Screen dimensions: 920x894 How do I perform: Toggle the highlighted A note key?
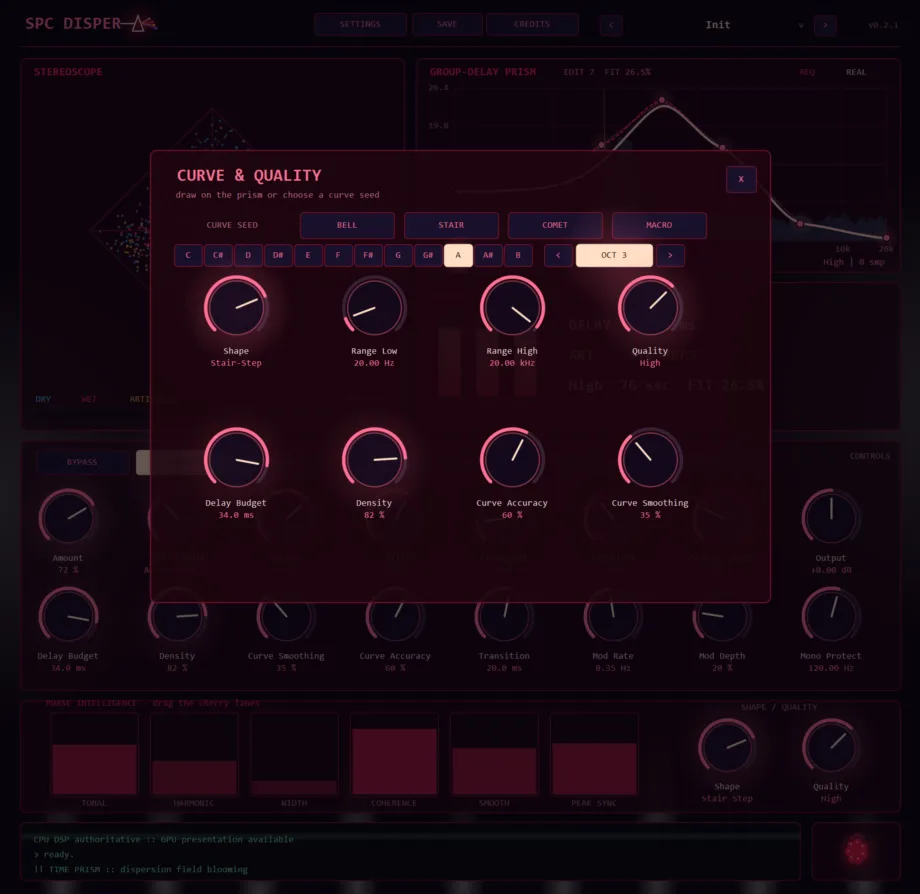click(x=458, y=255)
